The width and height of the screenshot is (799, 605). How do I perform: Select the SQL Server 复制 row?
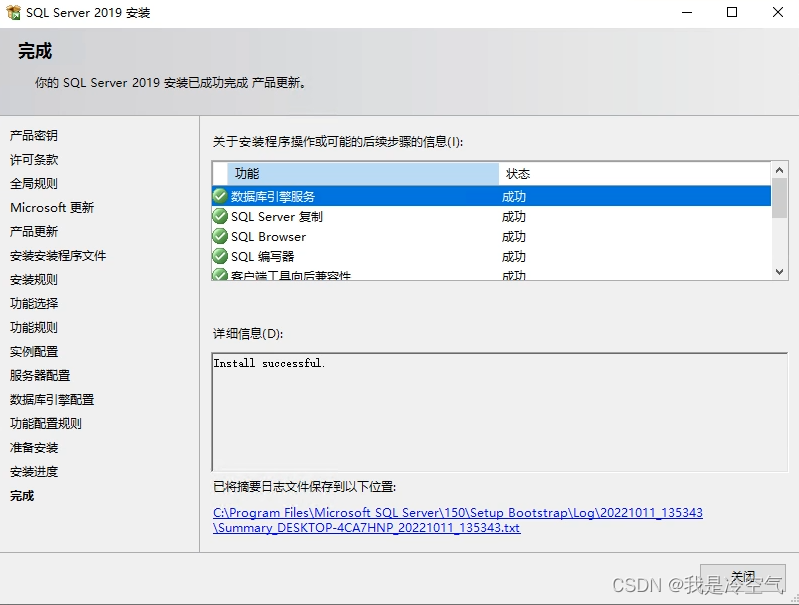[491, 216]
